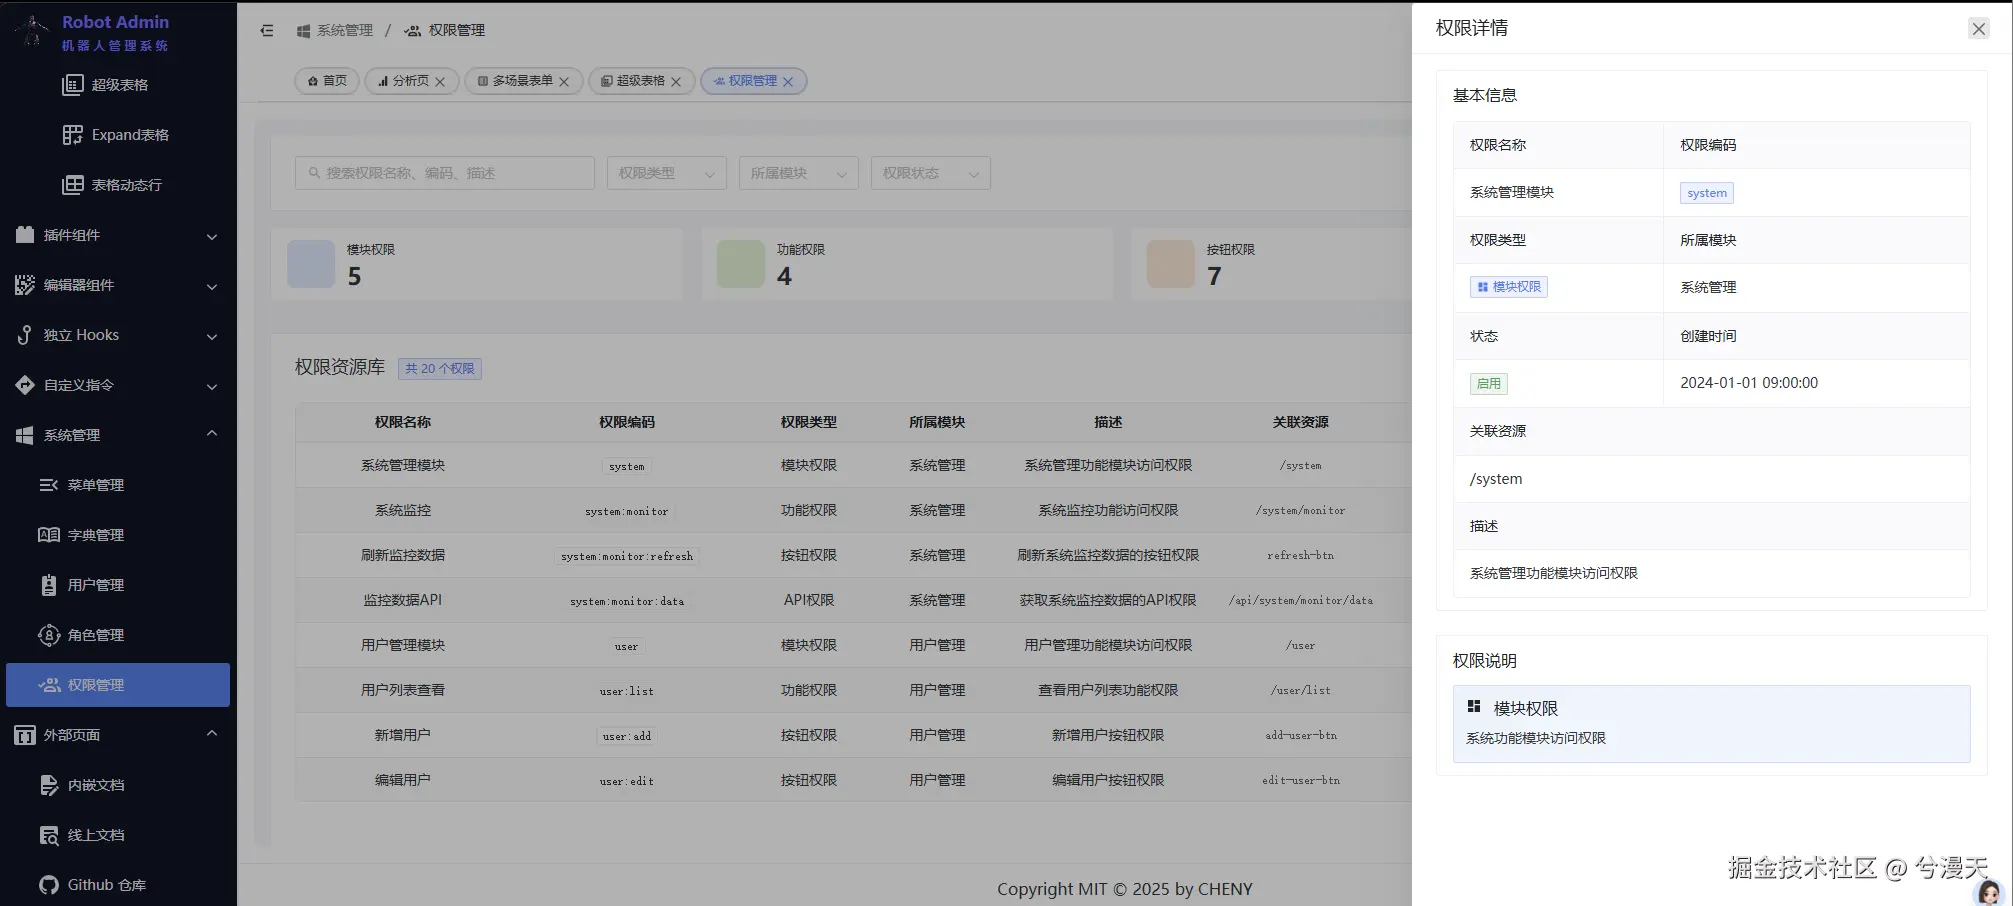Open the 所属模块 filter dropdown
The width and height of the screenshot is (2013, 906).
tap(799, 173)
